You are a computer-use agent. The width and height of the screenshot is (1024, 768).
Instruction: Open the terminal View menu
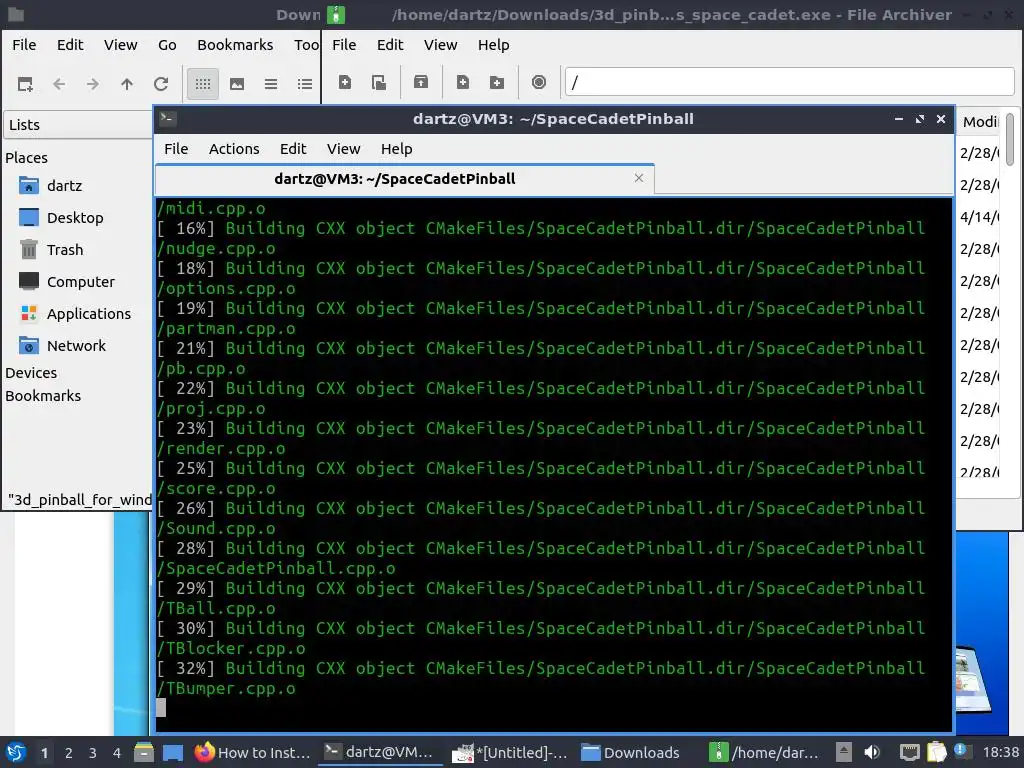point(344,149)
